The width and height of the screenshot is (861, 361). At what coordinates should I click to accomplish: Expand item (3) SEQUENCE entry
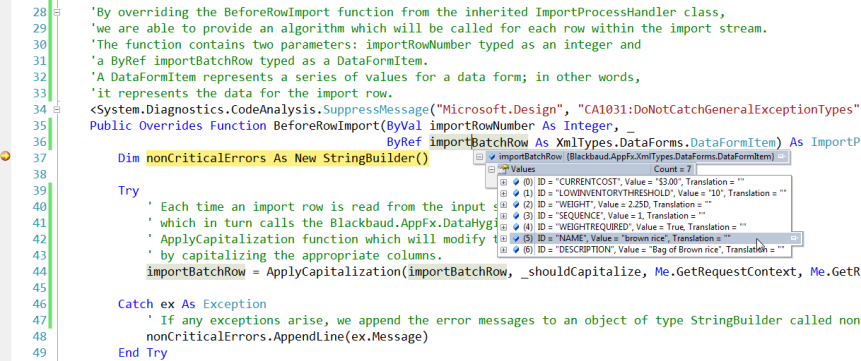point(504,215)
